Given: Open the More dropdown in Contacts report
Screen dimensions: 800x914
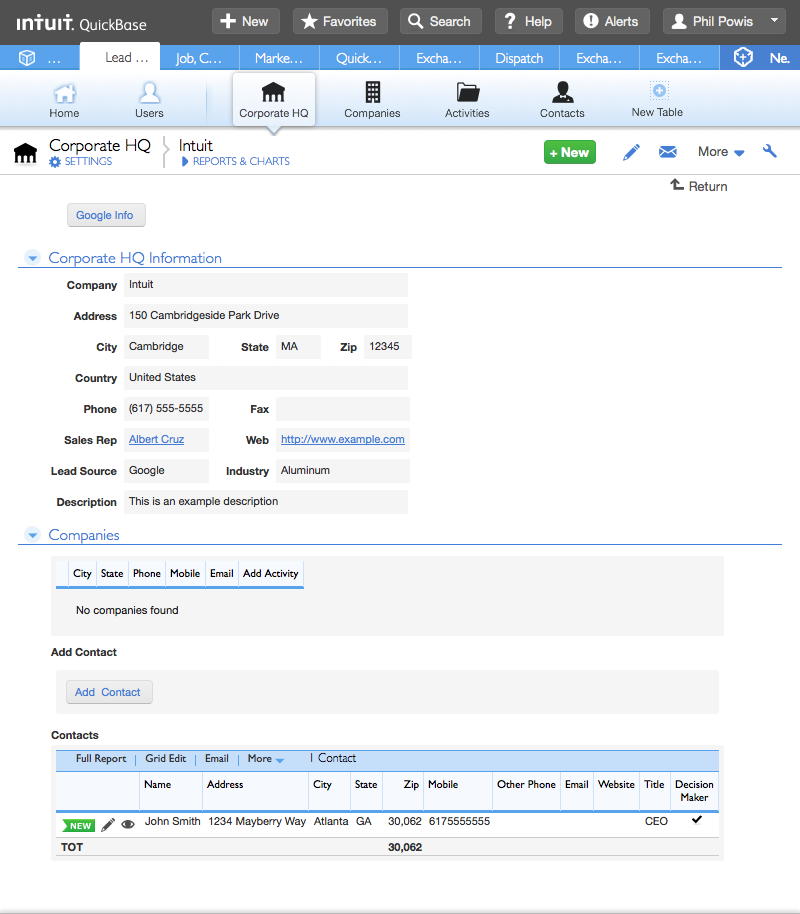Looking at the screenshot, I should tap(265, 758).
